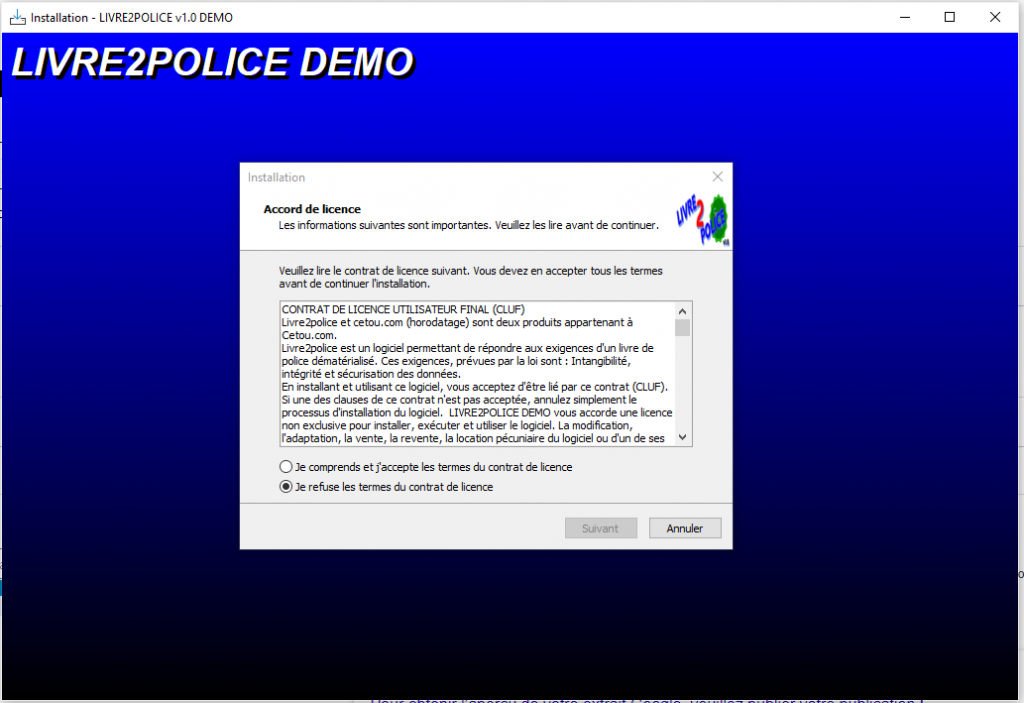Screen dimensions: 1024x703
Task: Click the license scrollbar down arrow
Action: point(683,437)
